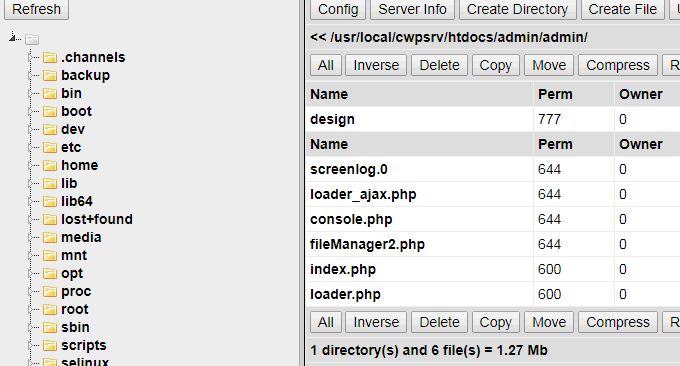Click bottom Inverse selection button
Screen dimensions: 680x366
(x=376, y=322)
